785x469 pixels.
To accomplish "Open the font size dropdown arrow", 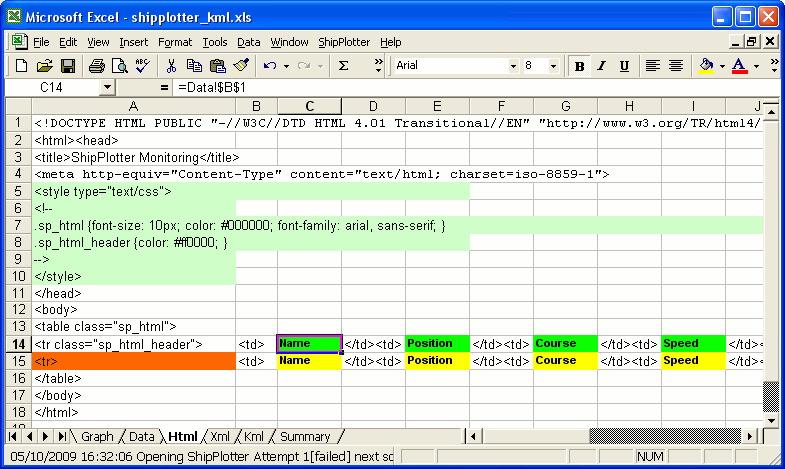I will point(553,66).
